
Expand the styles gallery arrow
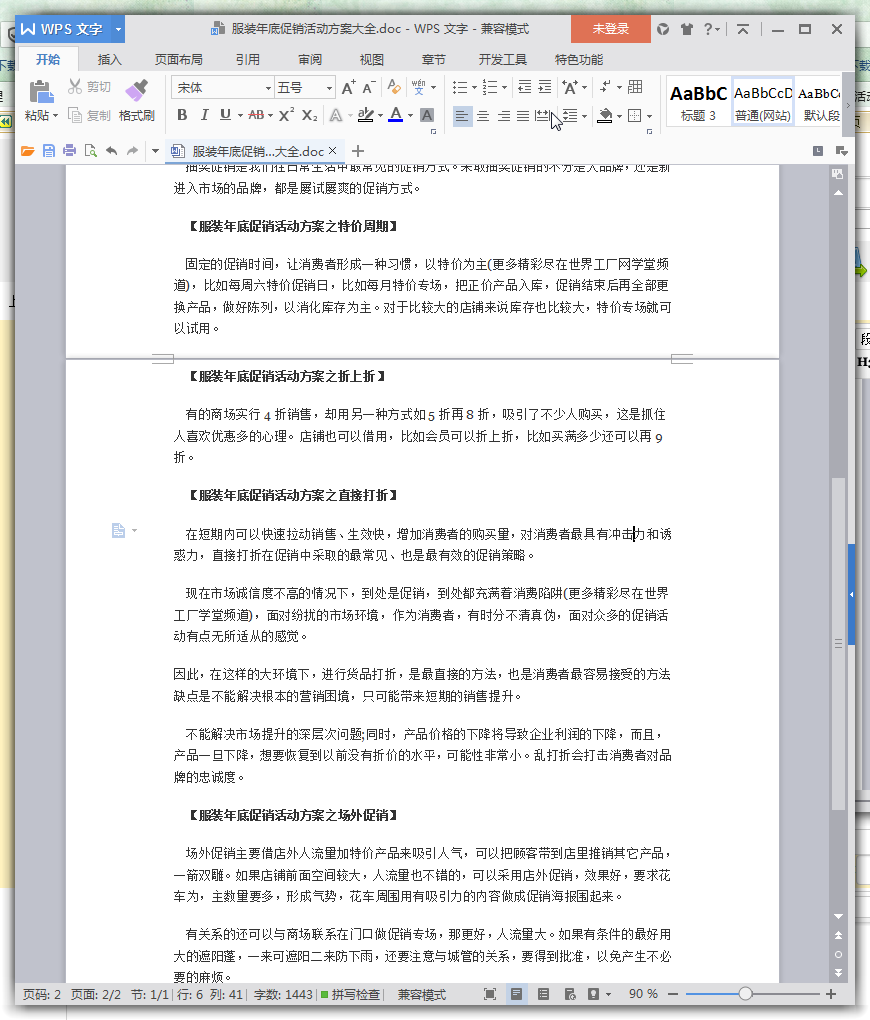[x=848, y=104]
